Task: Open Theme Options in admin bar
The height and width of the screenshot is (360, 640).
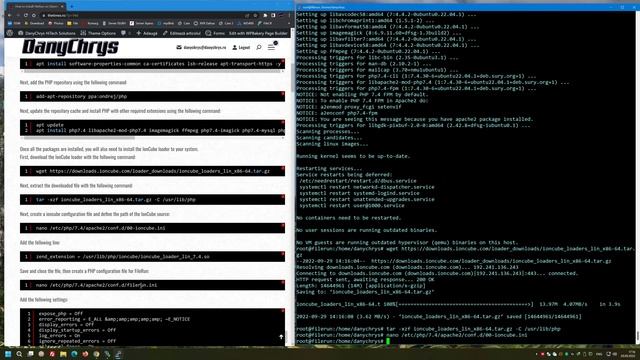Action: tap(98, 33)
